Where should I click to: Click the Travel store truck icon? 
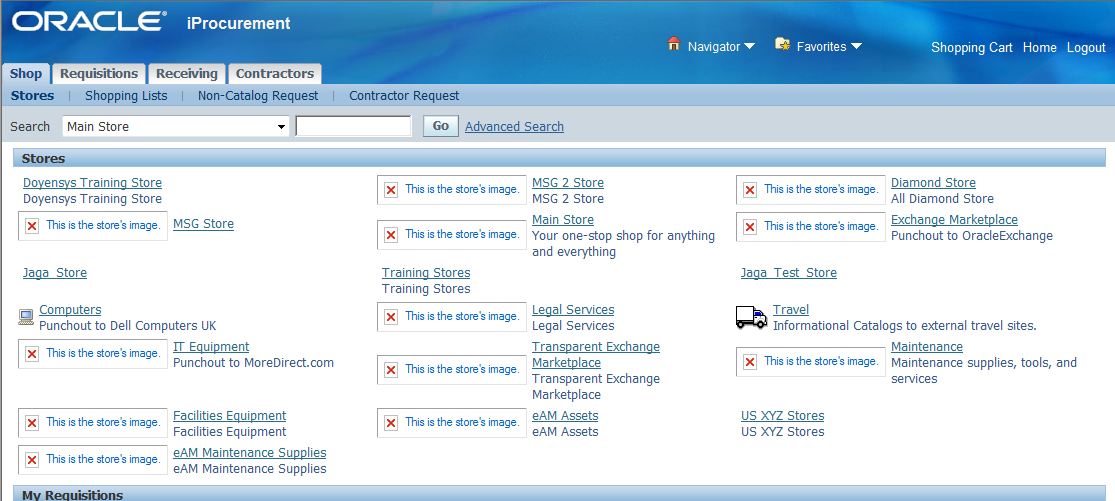(x=752, y=317)
